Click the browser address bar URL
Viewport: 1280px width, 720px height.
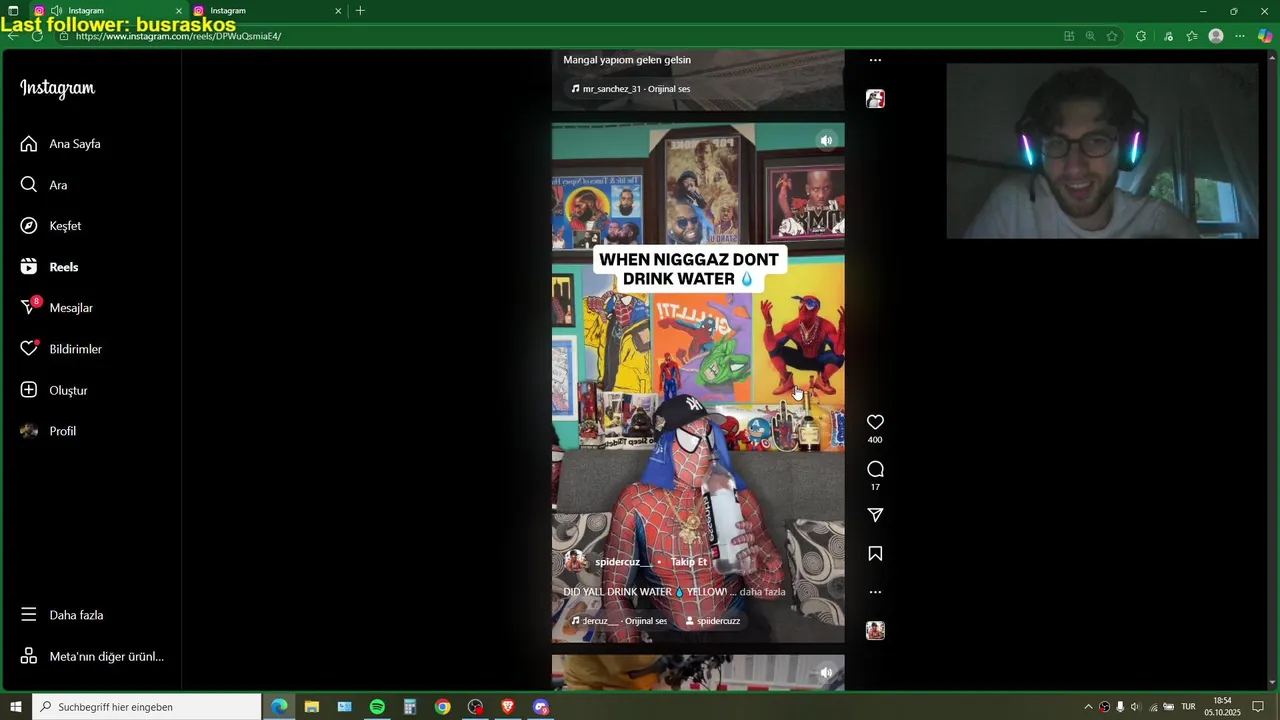pyautogui.click(x=178, y=36)
